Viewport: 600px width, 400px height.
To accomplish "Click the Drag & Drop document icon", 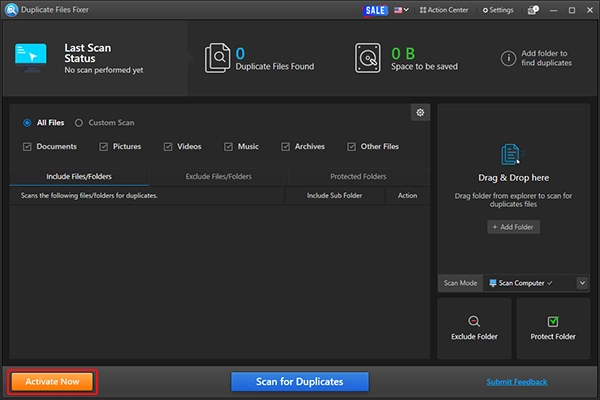I will tap(513, 154).
